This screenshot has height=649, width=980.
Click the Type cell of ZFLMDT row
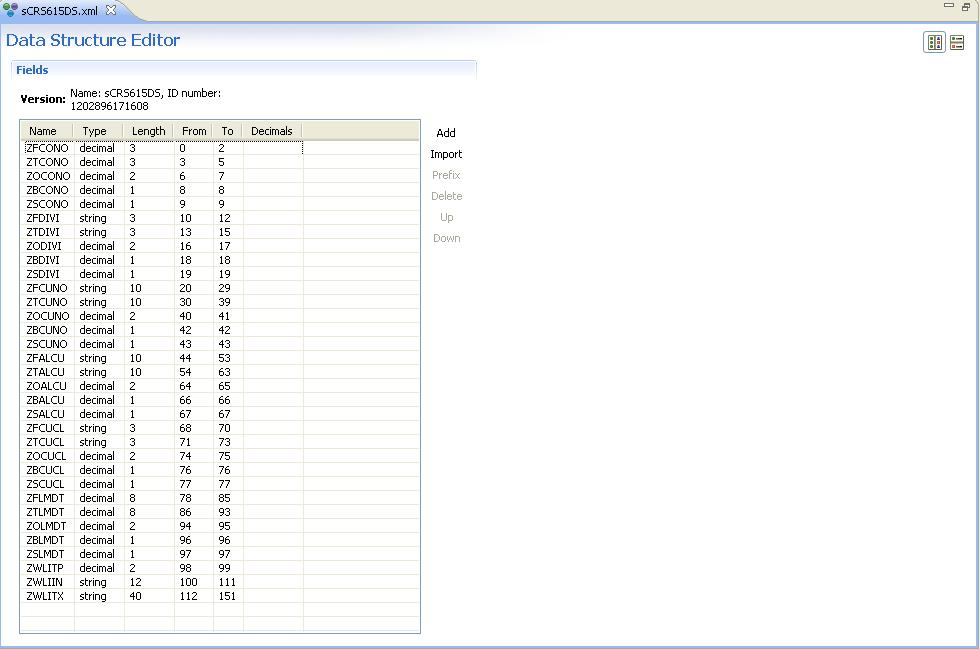click(99, 498)
